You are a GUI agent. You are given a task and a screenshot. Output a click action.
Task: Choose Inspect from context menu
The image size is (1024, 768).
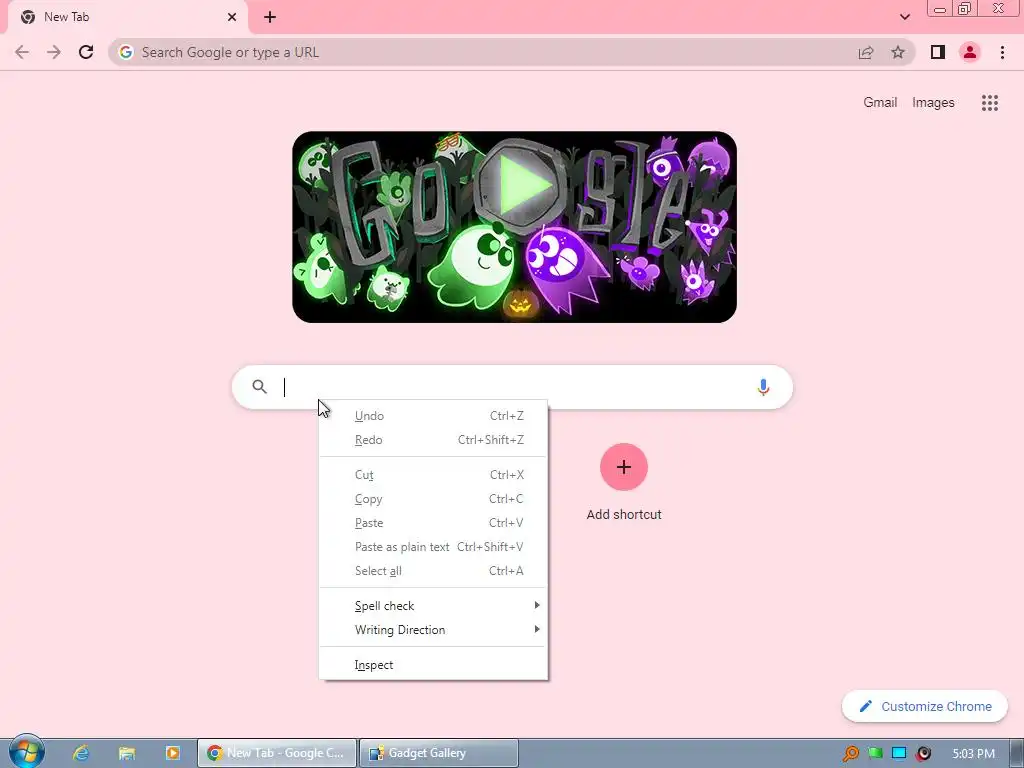coord(434,665)
